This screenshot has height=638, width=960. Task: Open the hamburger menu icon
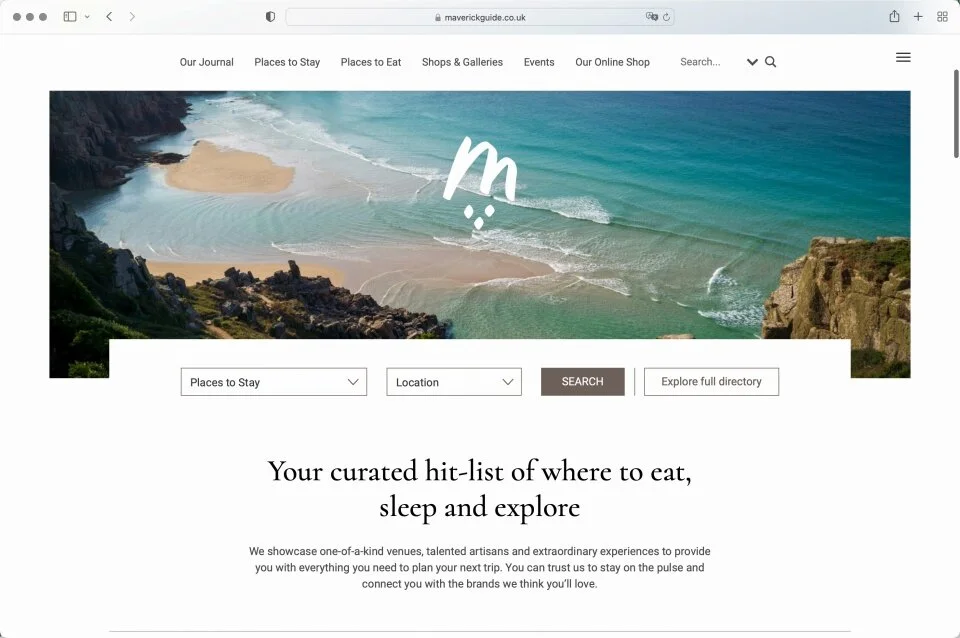pyautogui.click(x=903, y=58)
